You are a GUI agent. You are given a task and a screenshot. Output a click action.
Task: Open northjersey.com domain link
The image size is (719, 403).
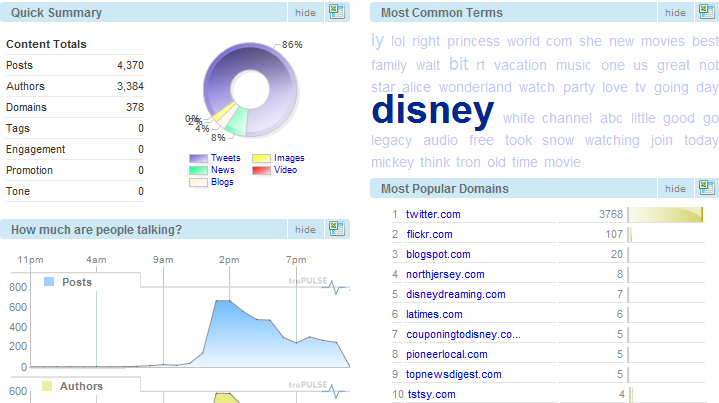pos(445,275)
